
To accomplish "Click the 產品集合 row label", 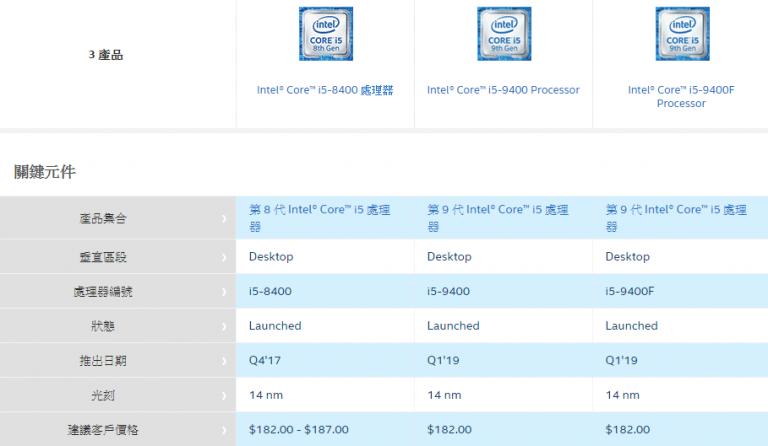I will click(103, 218).
